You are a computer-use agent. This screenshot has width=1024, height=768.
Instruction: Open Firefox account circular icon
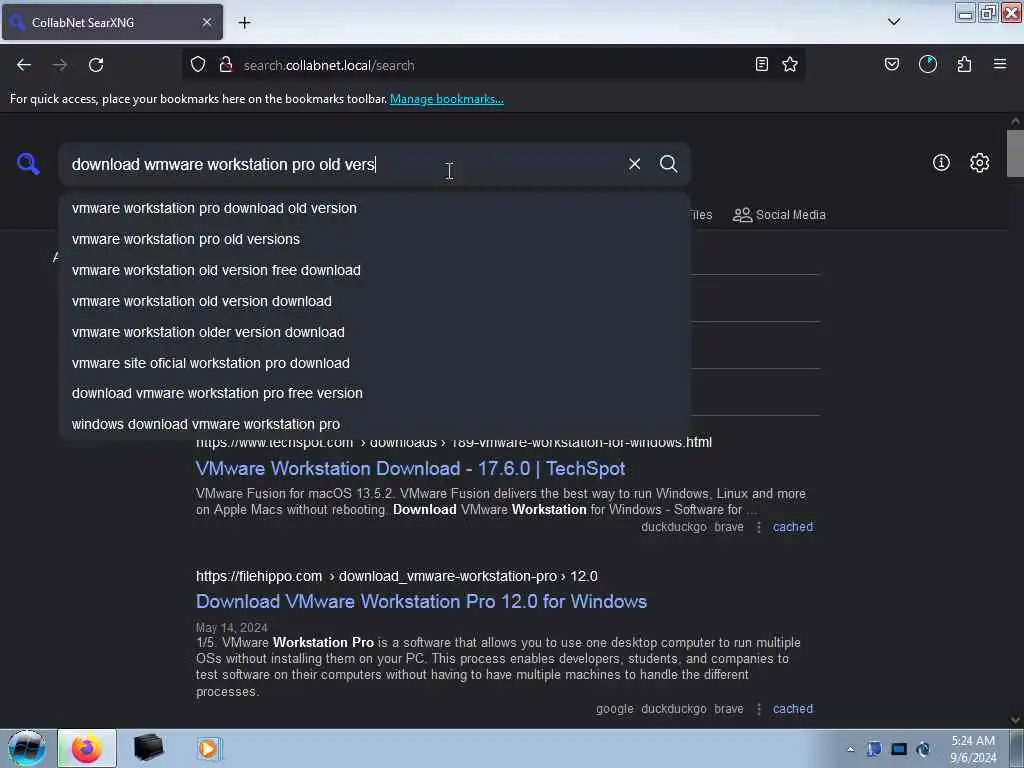coord(928,64)
